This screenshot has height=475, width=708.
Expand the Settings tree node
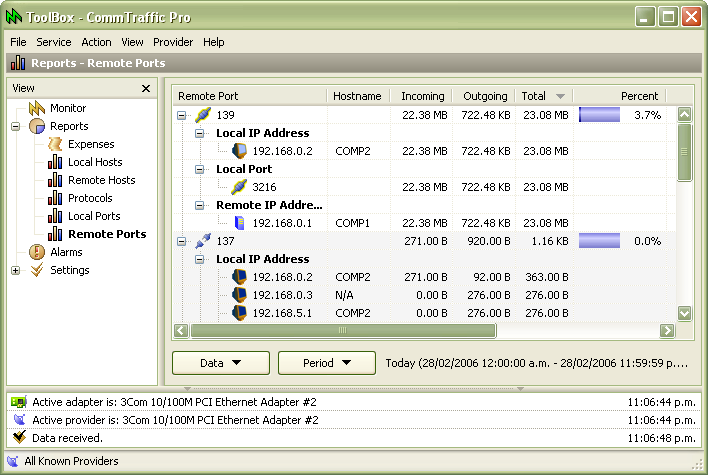pos(16,270)
